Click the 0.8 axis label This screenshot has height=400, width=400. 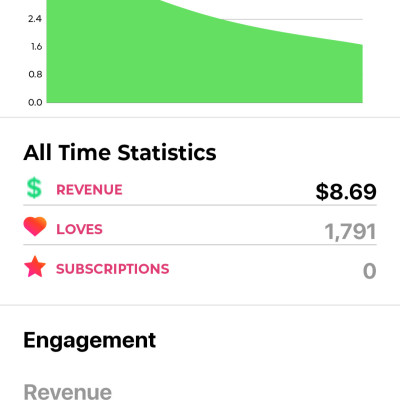pos(35,74)
